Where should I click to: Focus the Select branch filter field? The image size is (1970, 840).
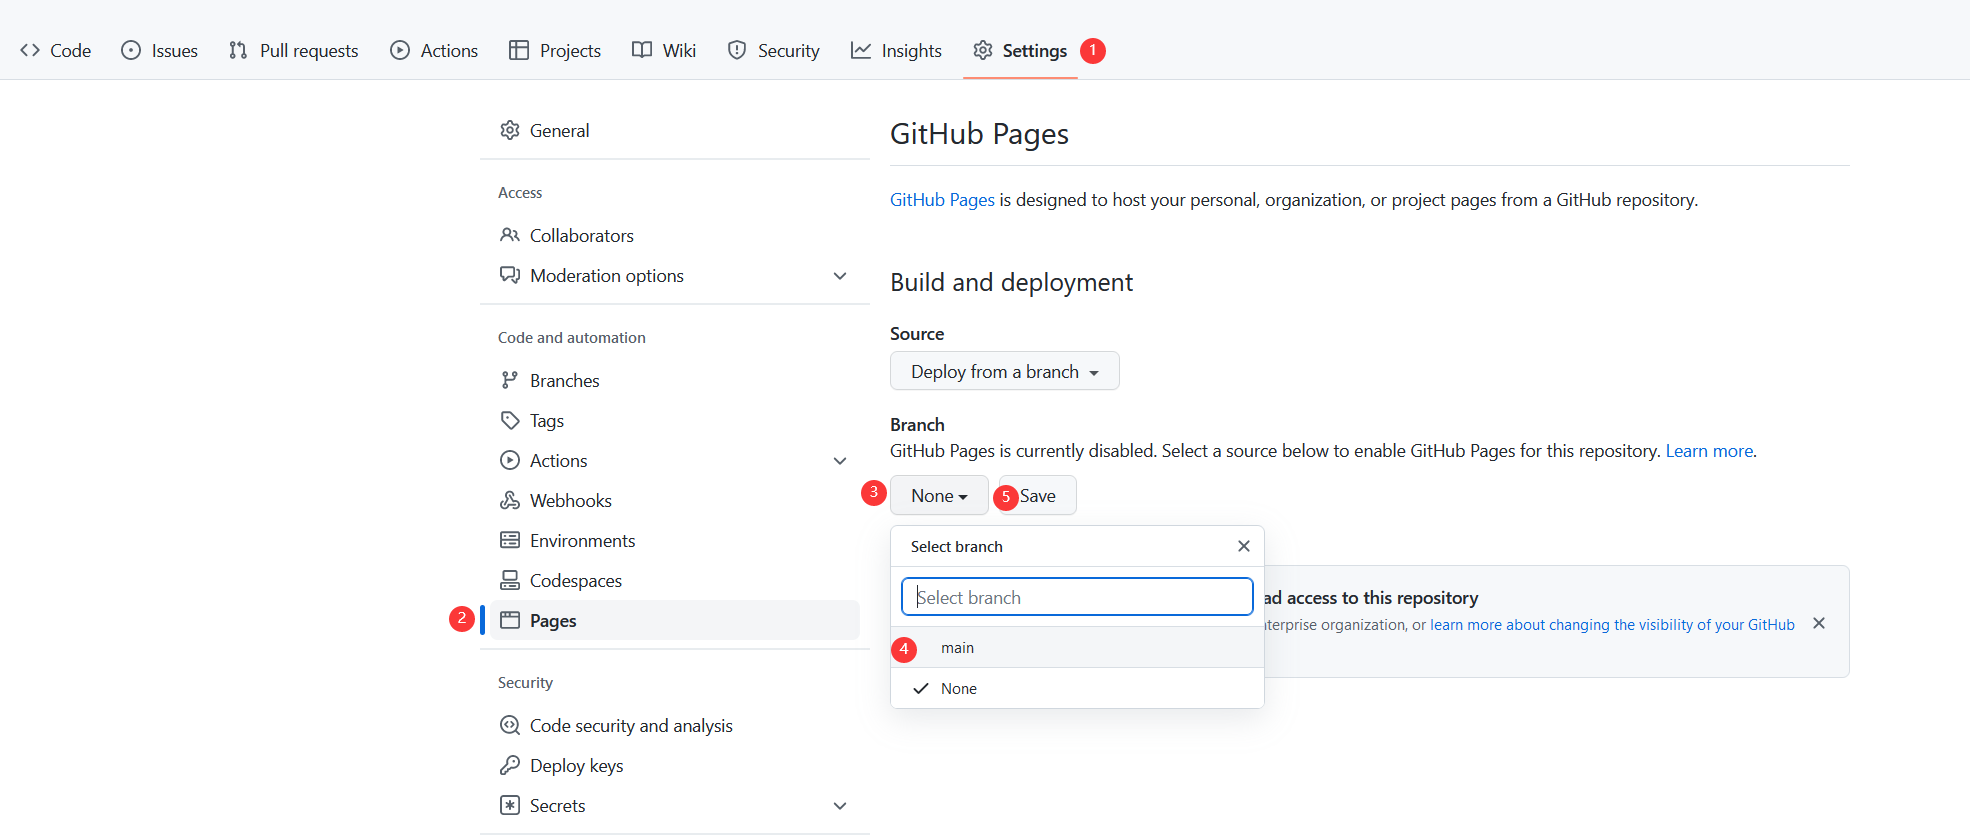tap(1077, 596)
